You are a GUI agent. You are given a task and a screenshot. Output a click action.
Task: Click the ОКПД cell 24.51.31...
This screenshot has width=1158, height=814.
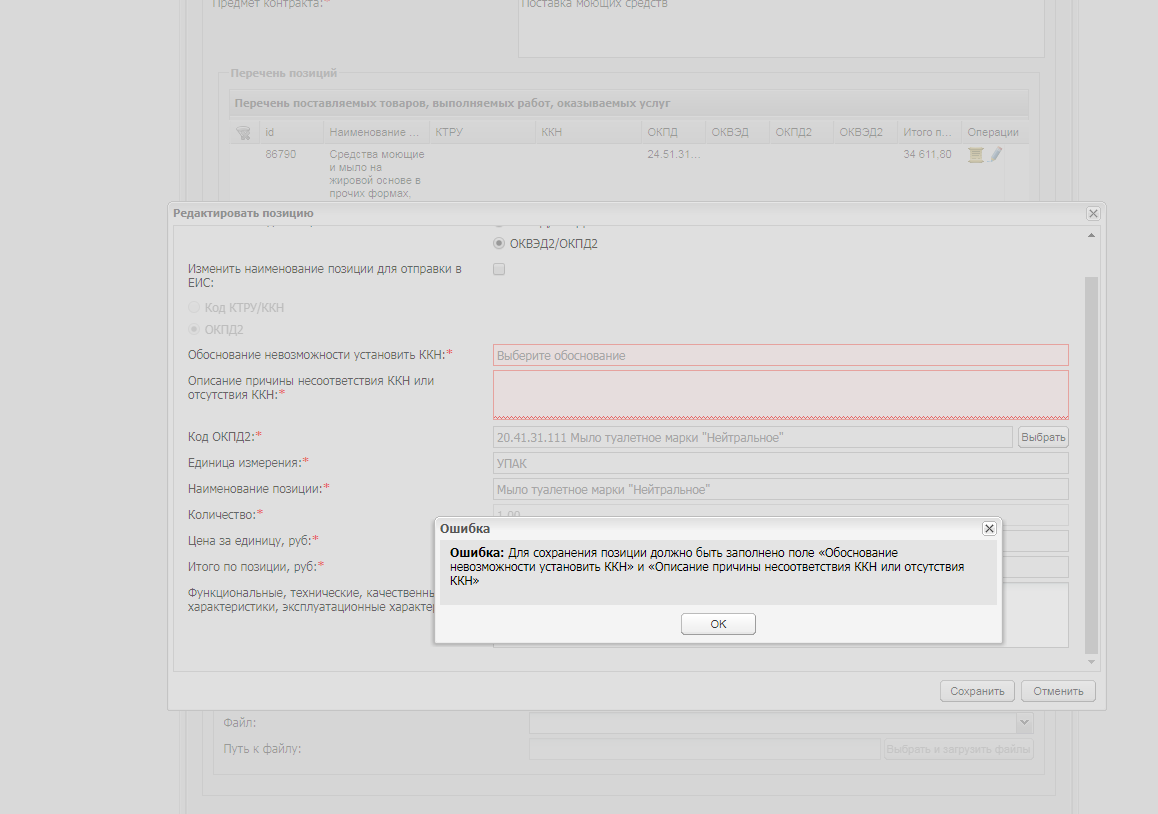click(674, 154)
